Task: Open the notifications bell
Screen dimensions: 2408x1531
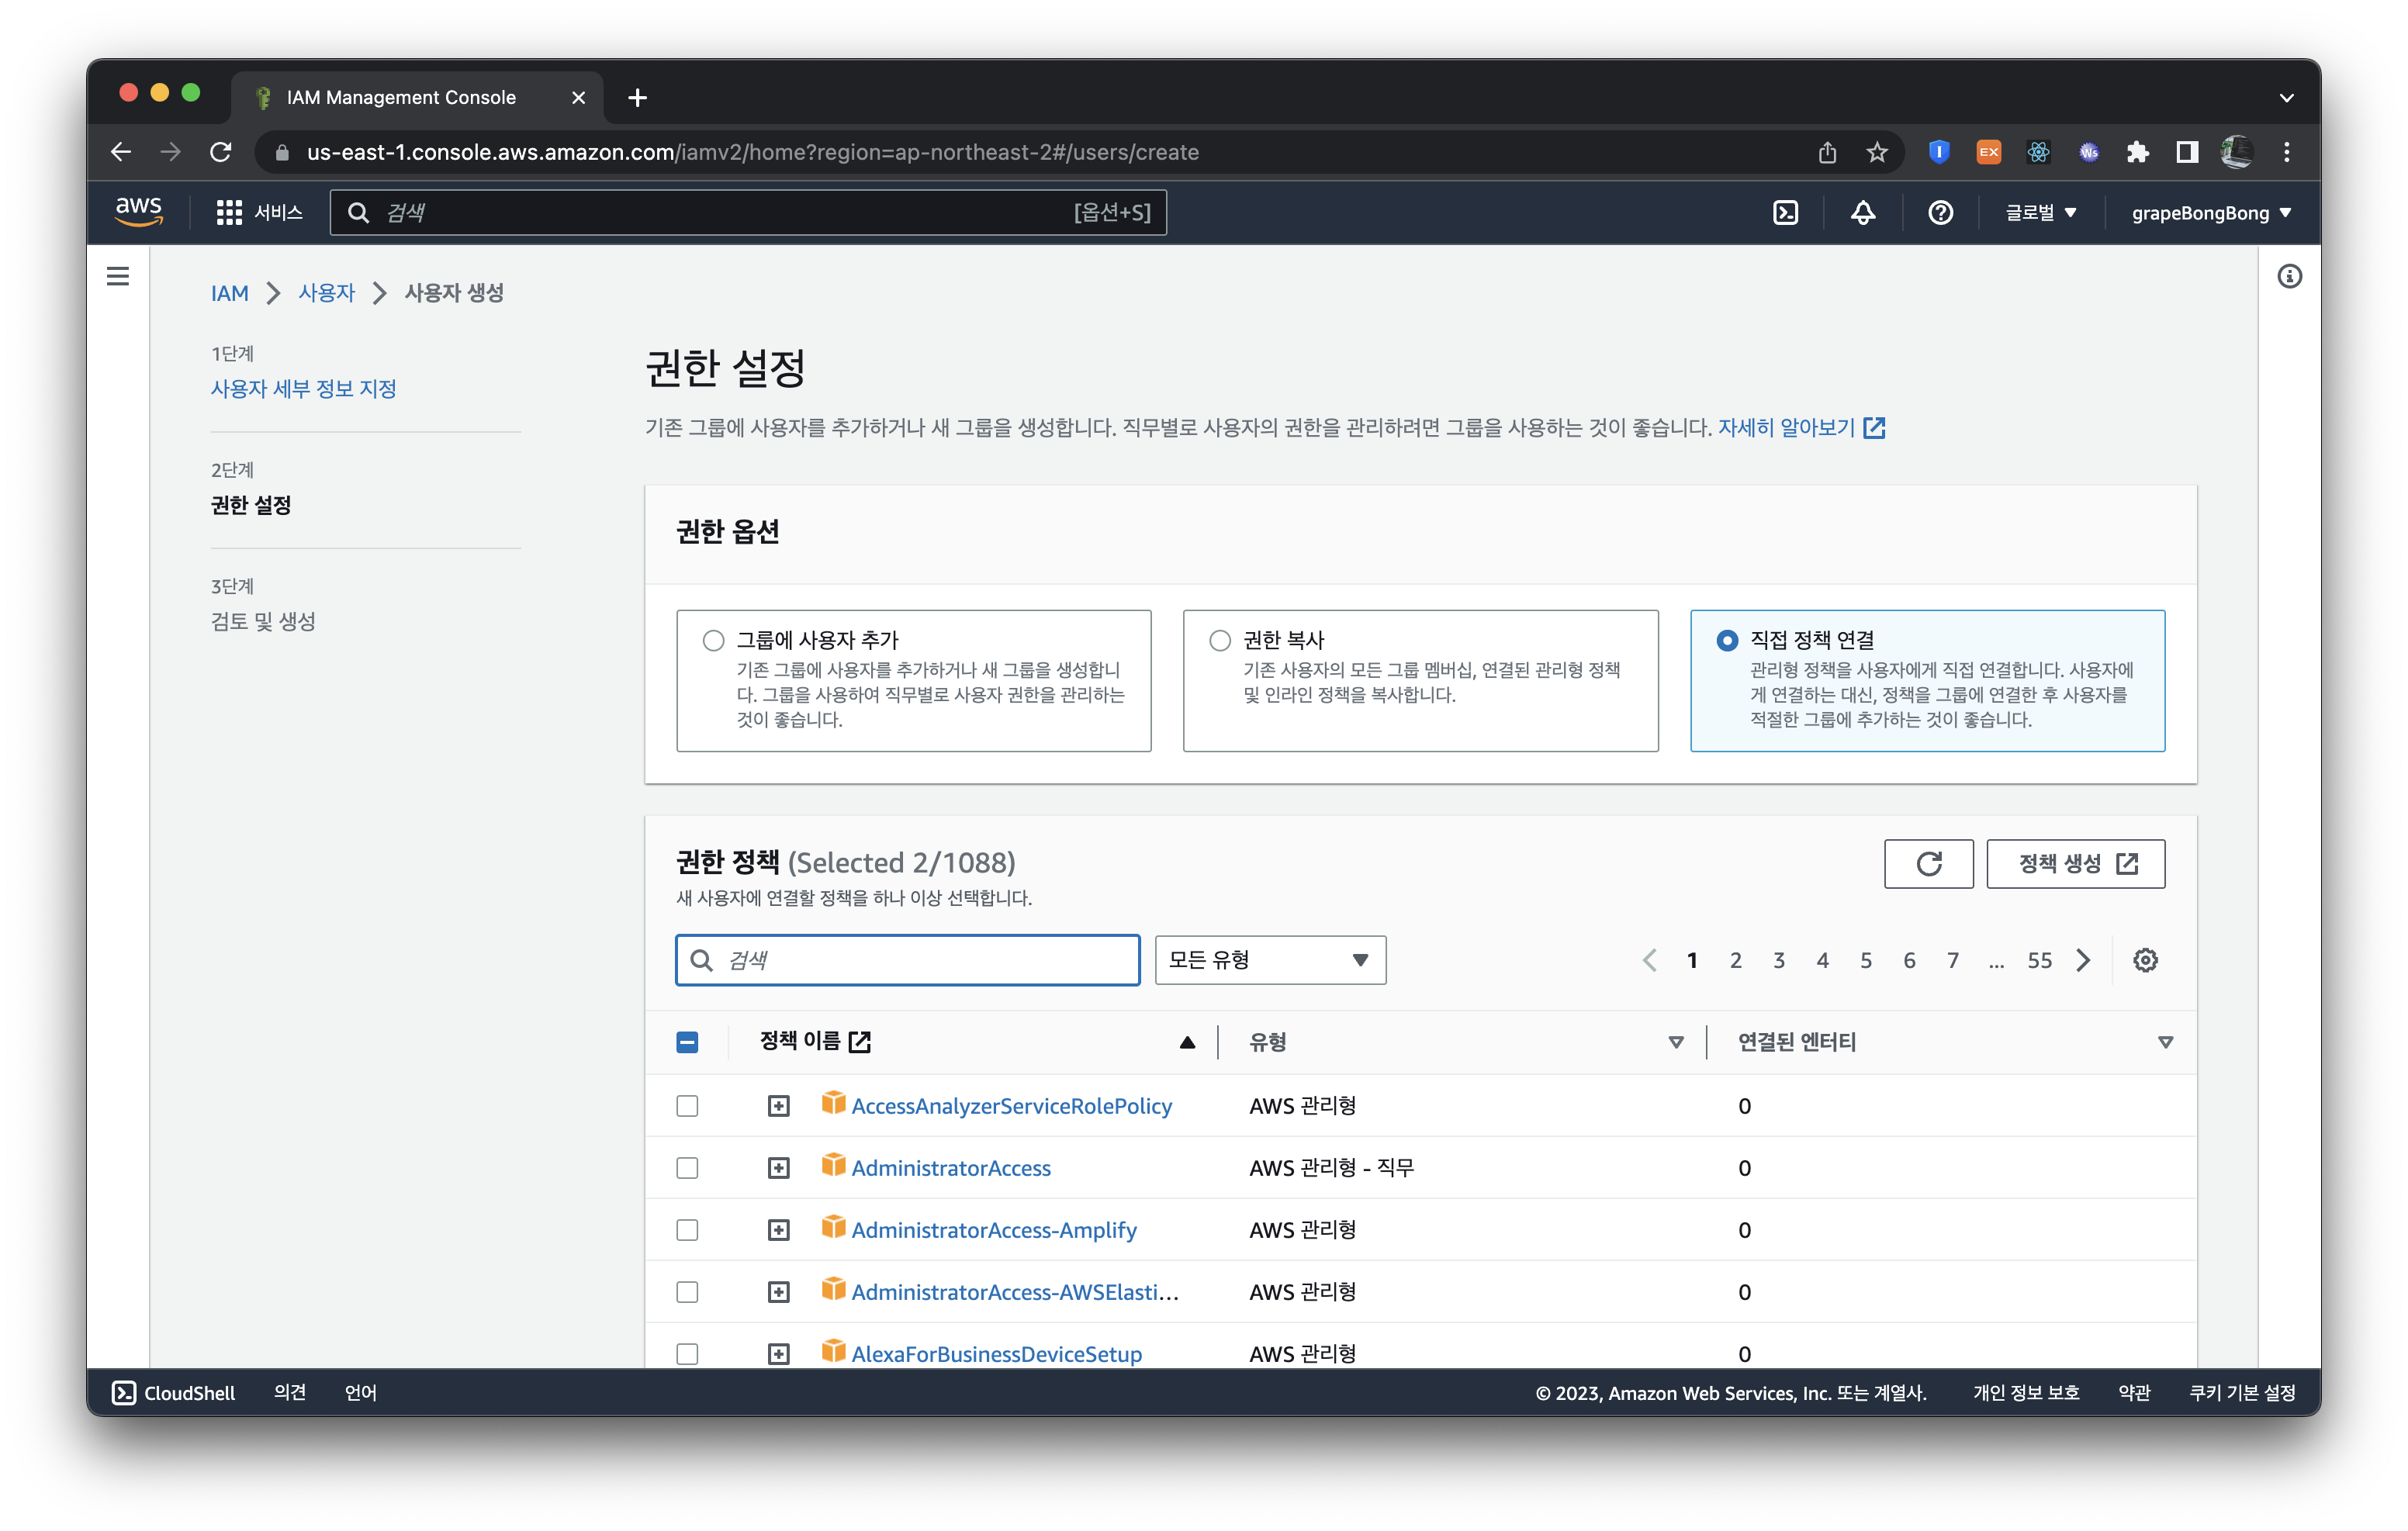Action: 1862,213
